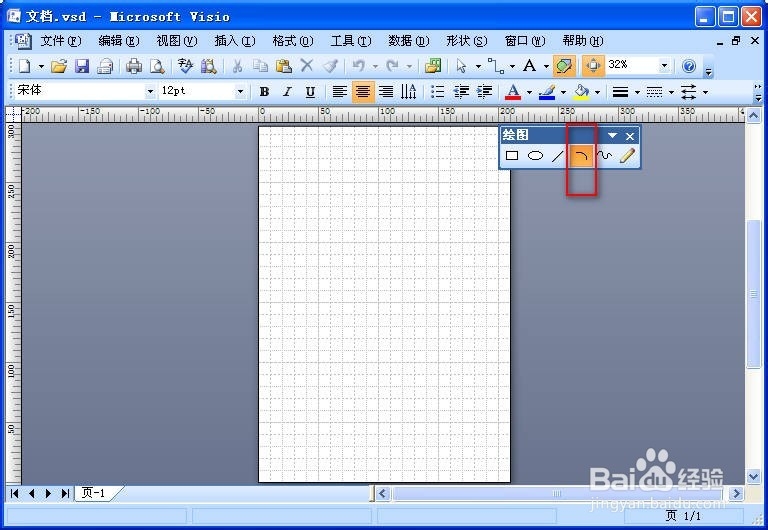Toggle the Drawing Tools toolbar button
Viewport: 768px width, 530px height.
pyautogui.click(x=564, y=66)
